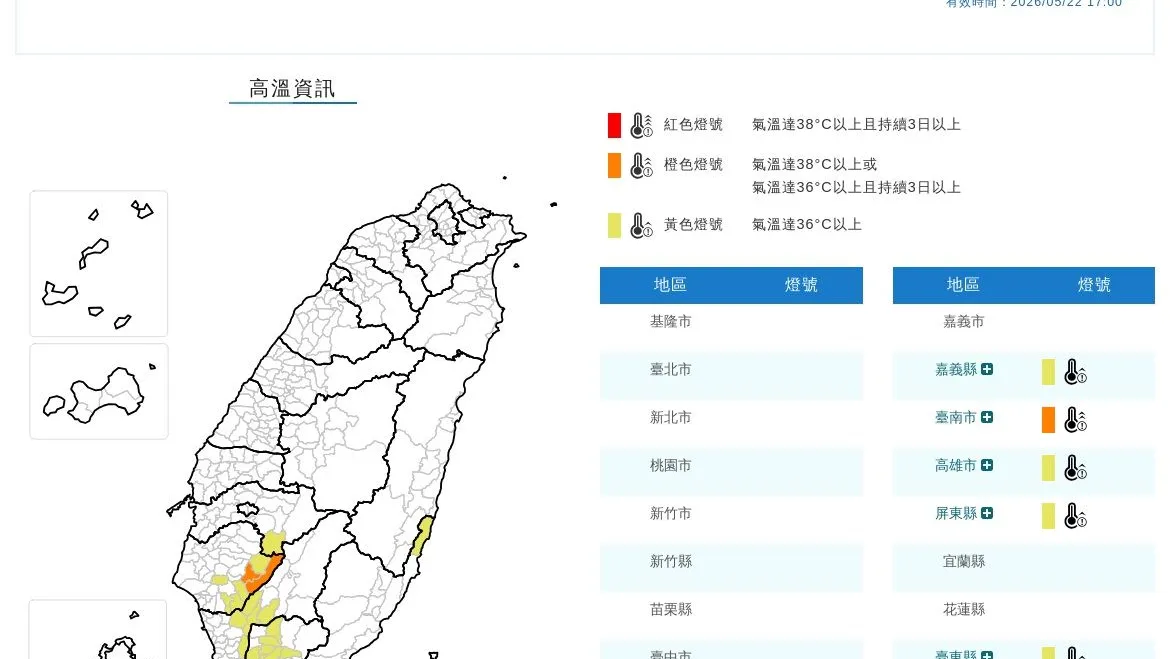1170x659 pixels.
Task: Click the 新北市 table cell
Action: tap(670, 418)
